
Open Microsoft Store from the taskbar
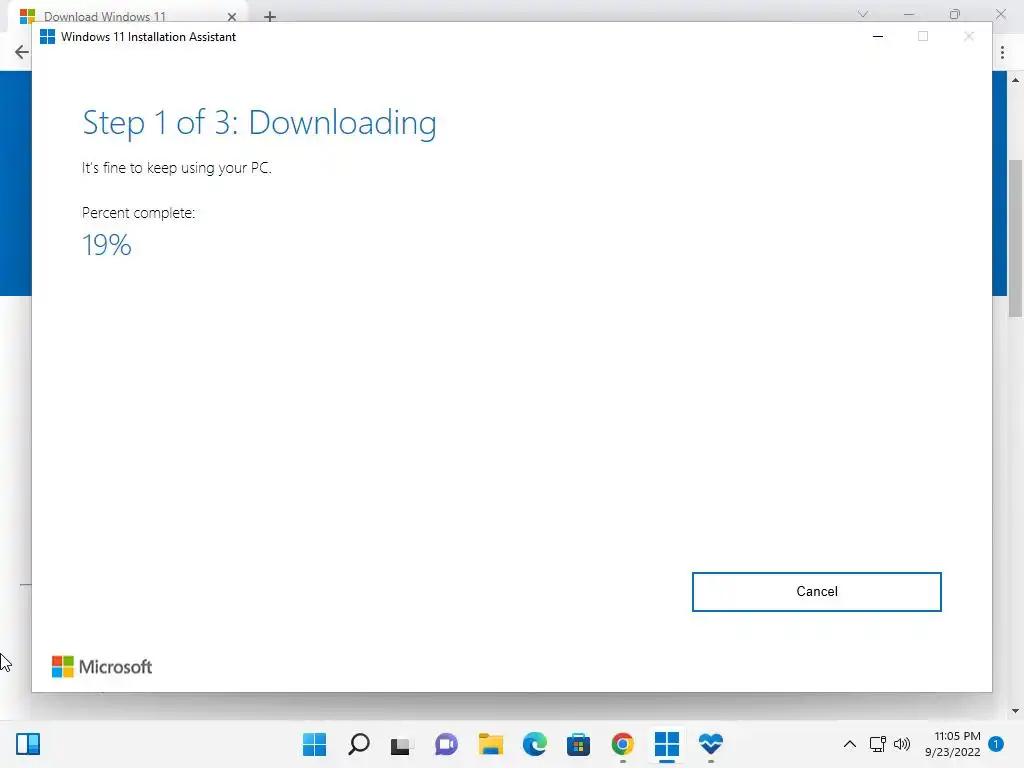pyautogui.click(x=578, y=744)
